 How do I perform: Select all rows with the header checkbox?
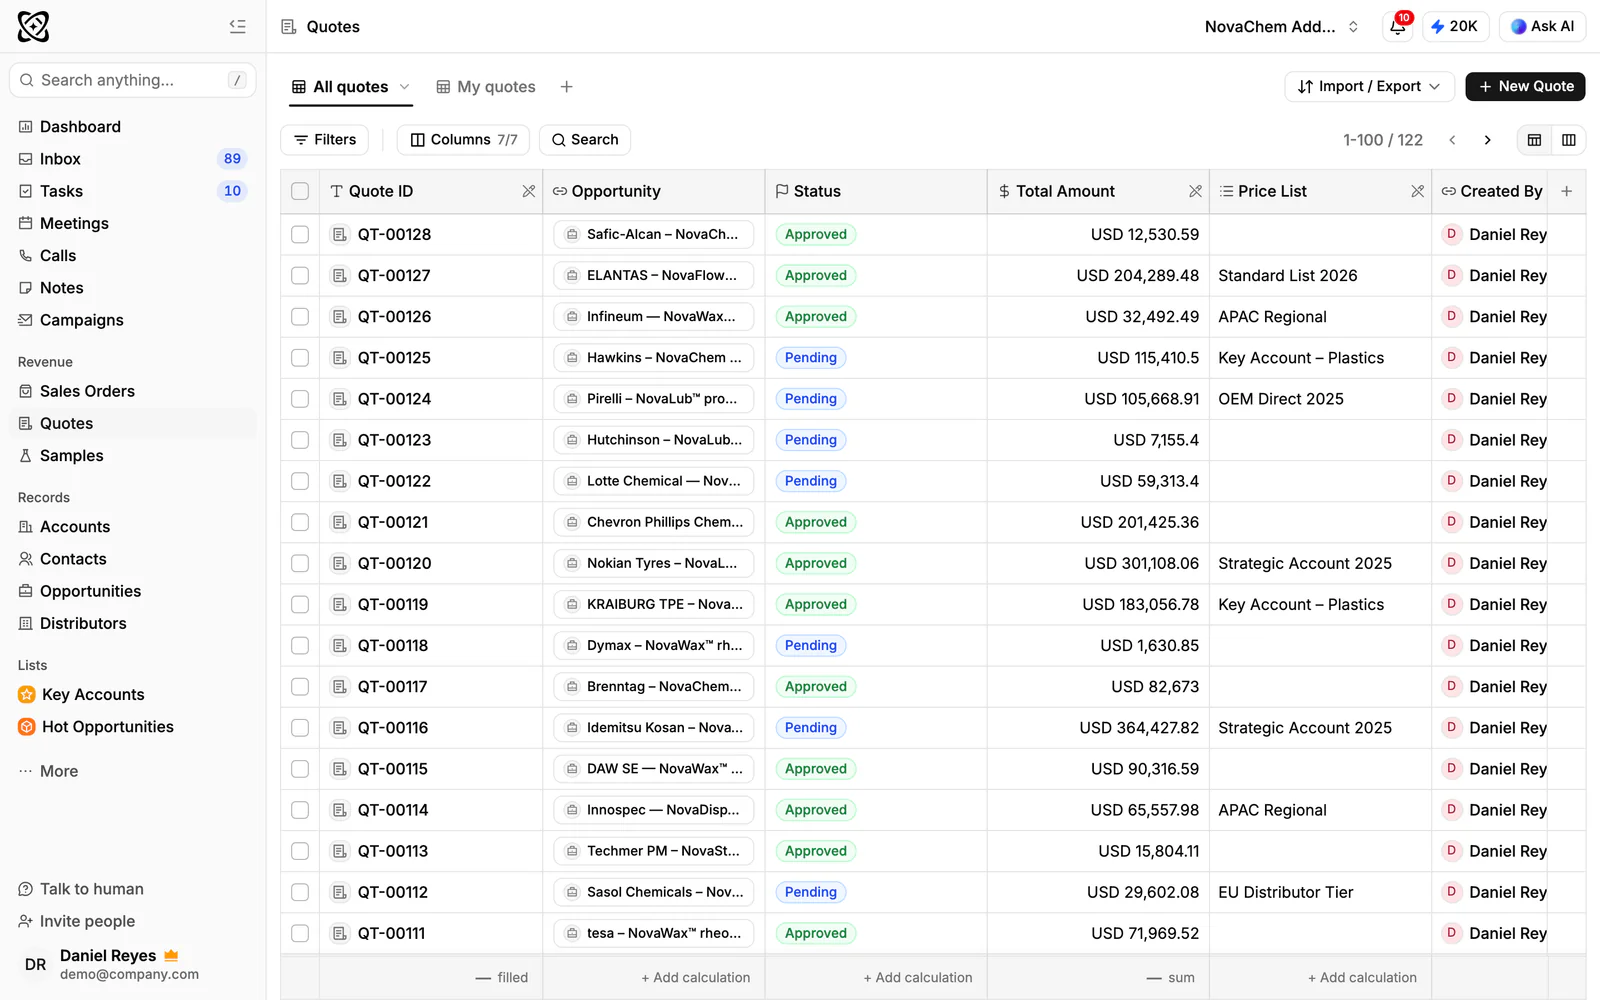300,191
